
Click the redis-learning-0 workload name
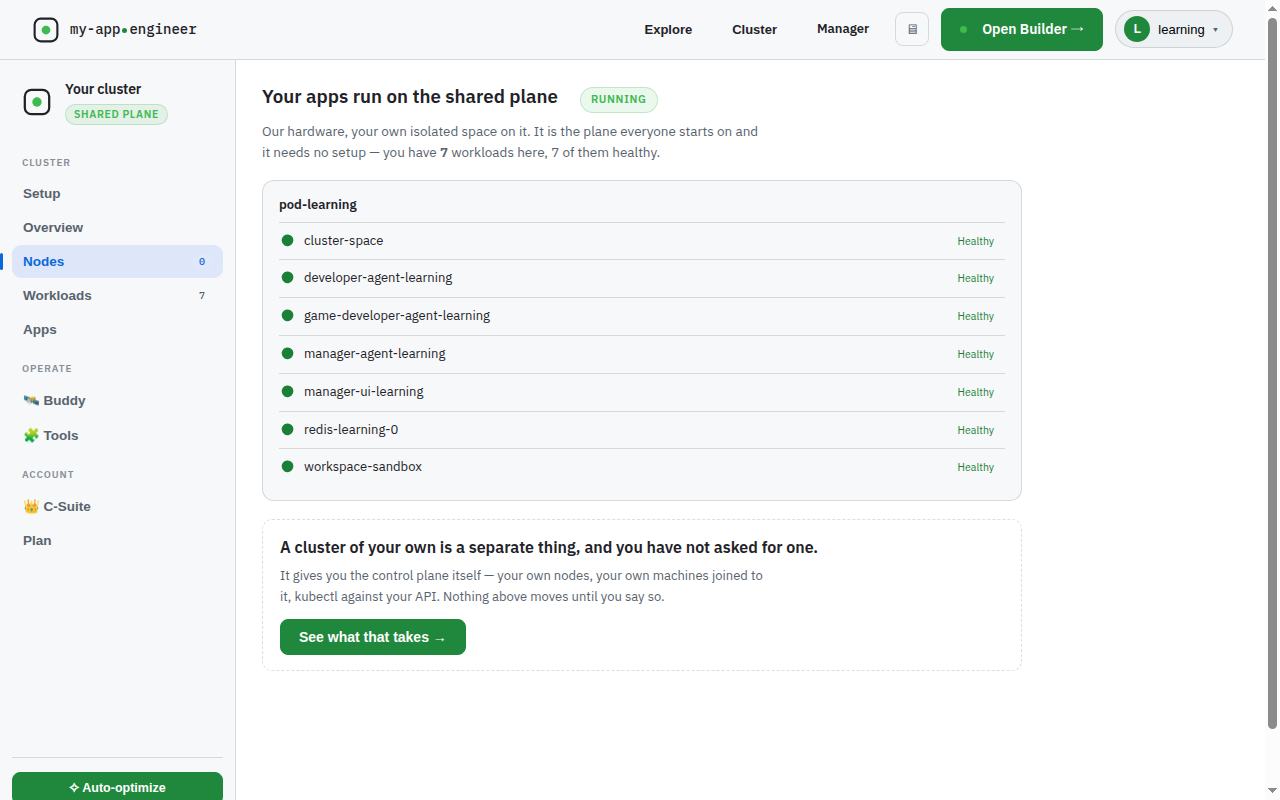pos(351,429)
